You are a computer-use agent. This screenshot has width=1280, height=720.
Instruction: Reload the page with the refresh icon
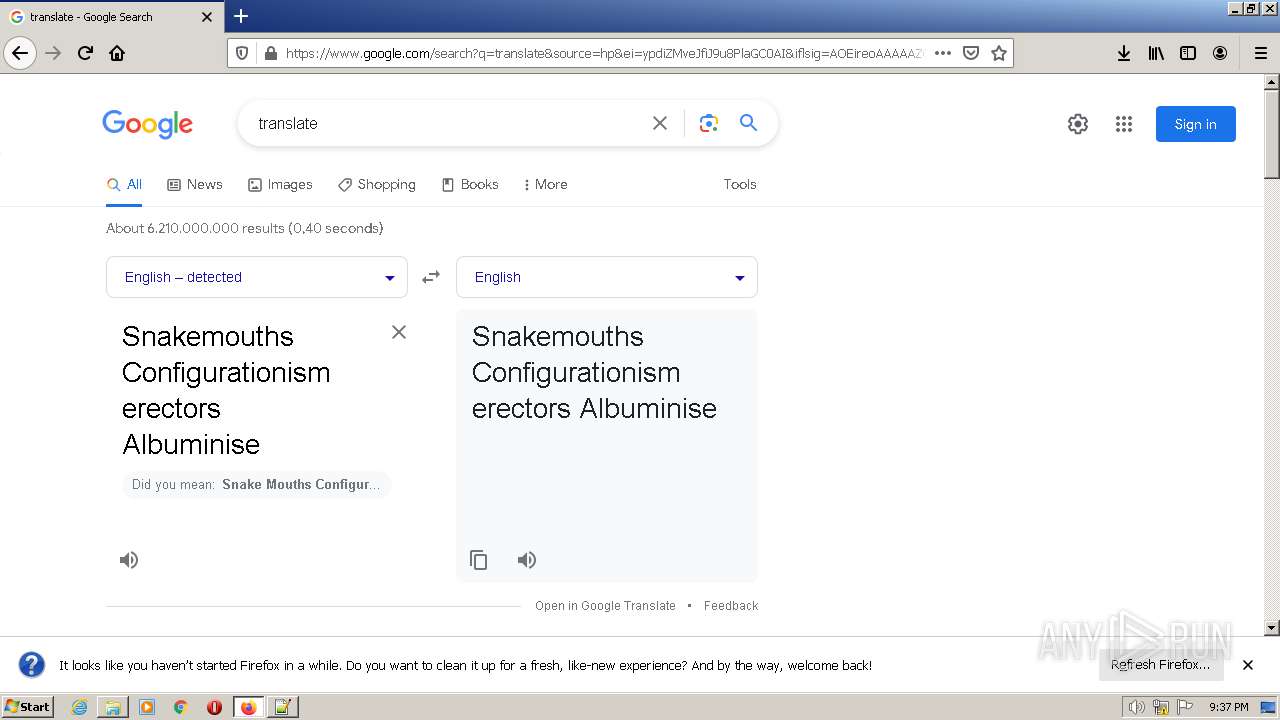(85, 53)
